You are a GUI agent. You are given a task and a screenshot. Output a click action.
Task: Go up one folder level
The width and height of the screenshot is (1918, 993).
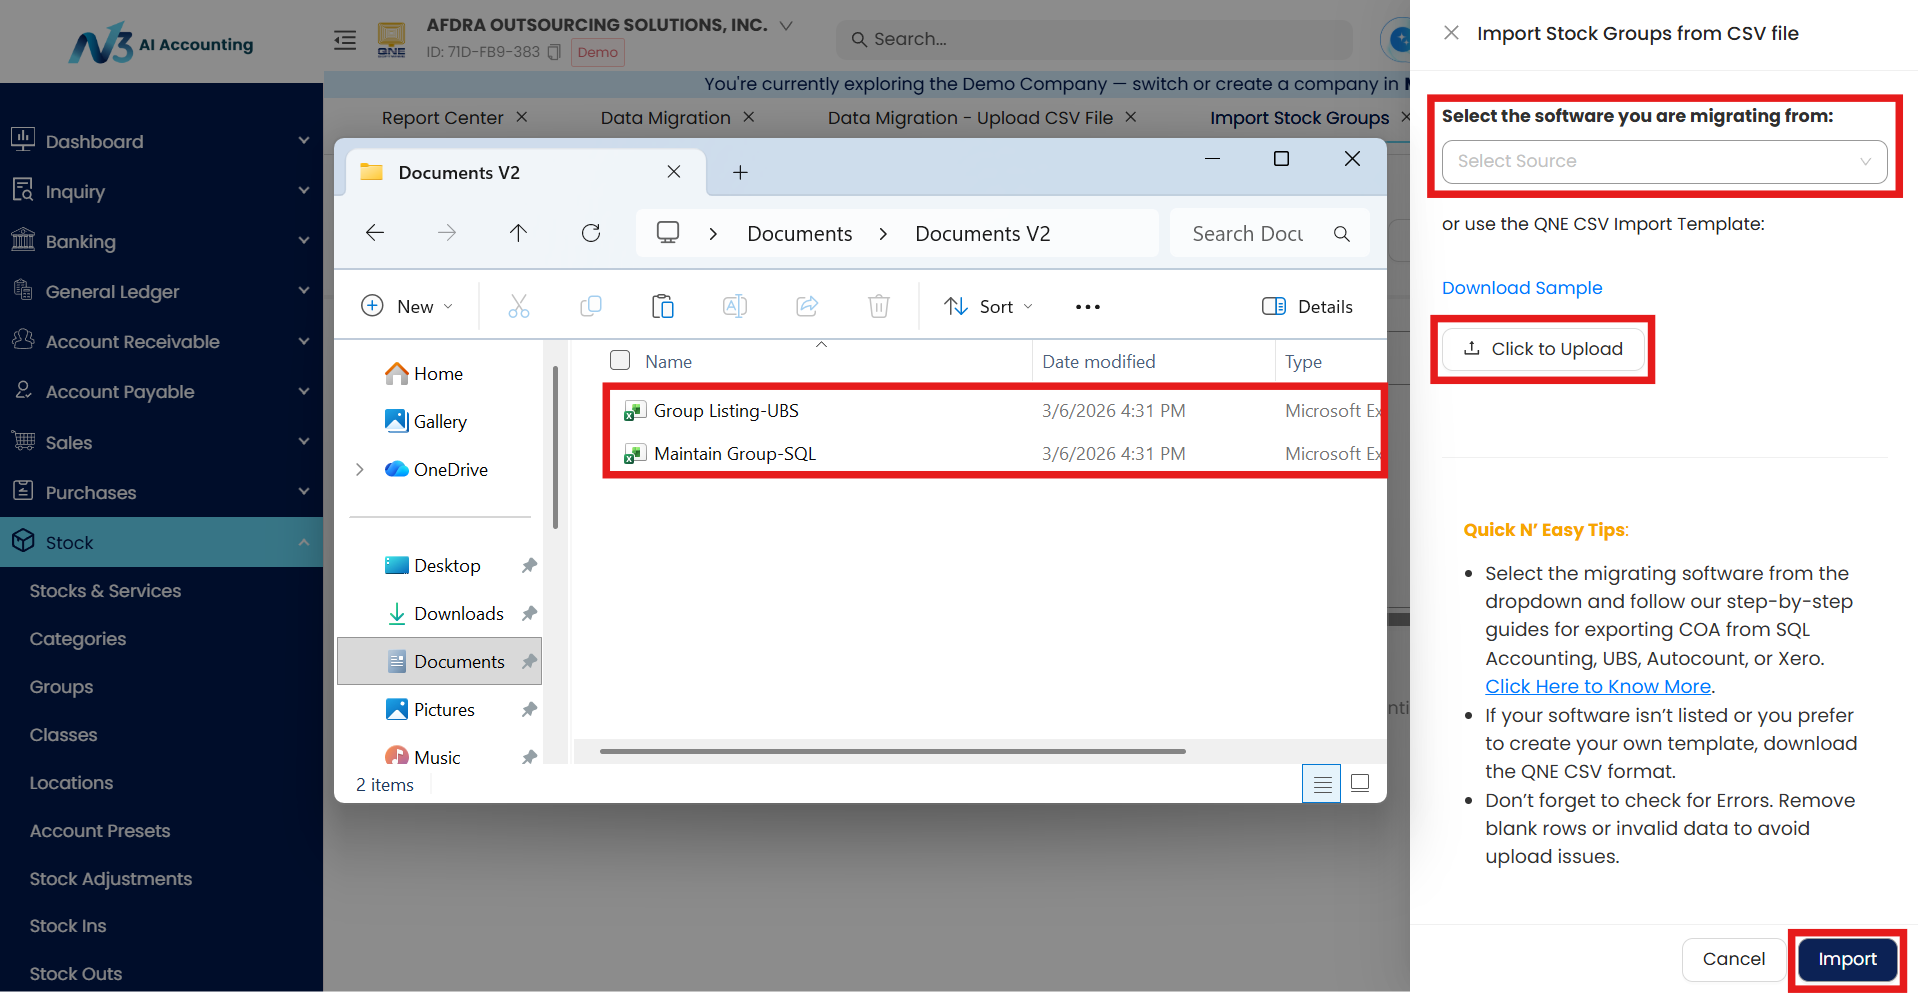pos(518,233)
